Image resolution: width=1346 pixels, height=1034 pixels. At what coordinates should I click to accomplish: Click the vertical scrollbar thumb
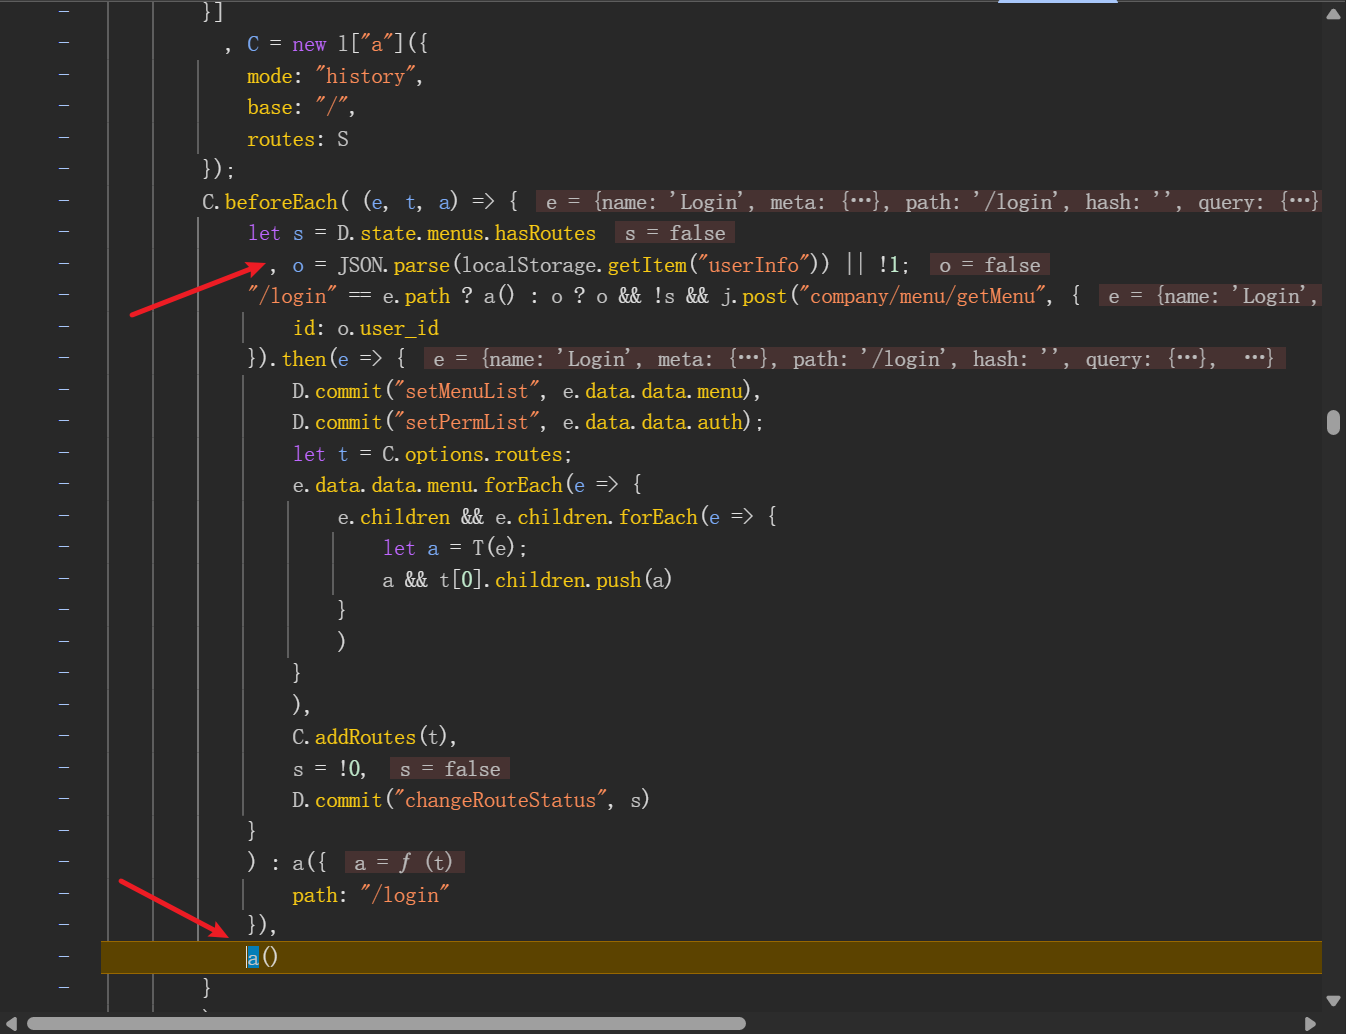click(x=1333, y=422)
